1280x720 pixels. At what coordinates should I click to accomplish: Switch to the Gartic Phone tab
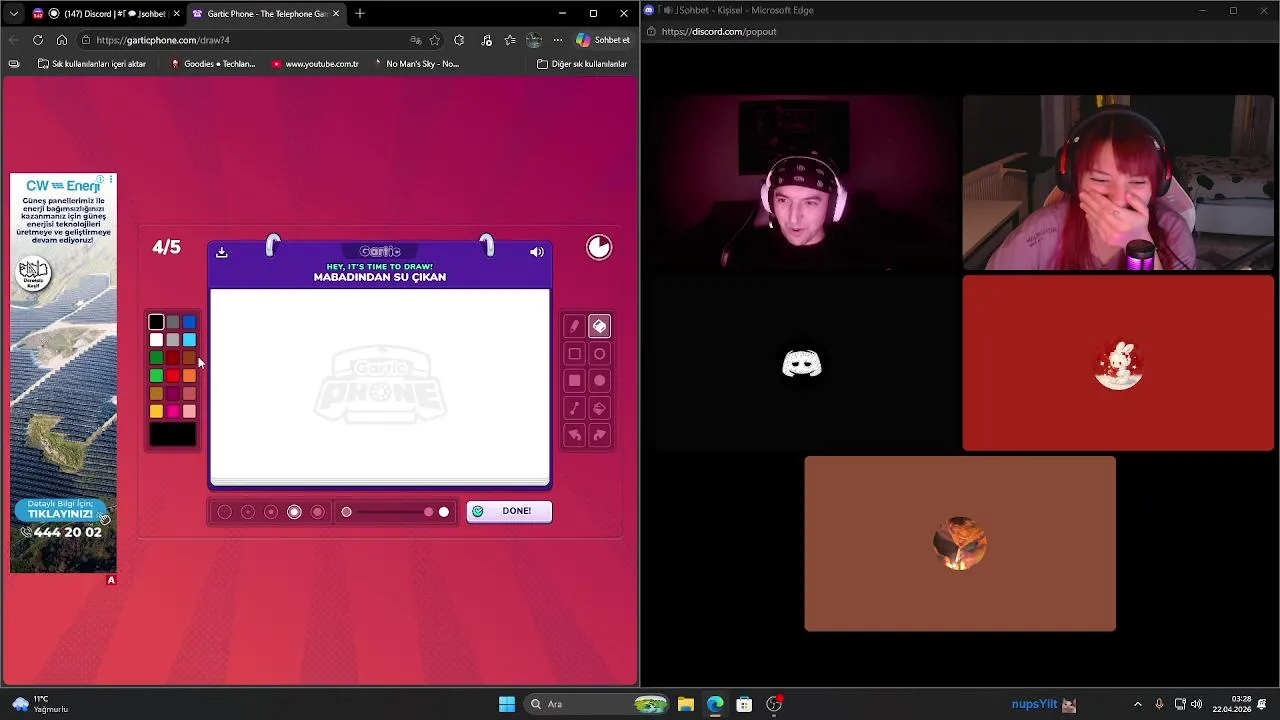tap(265, 14)
